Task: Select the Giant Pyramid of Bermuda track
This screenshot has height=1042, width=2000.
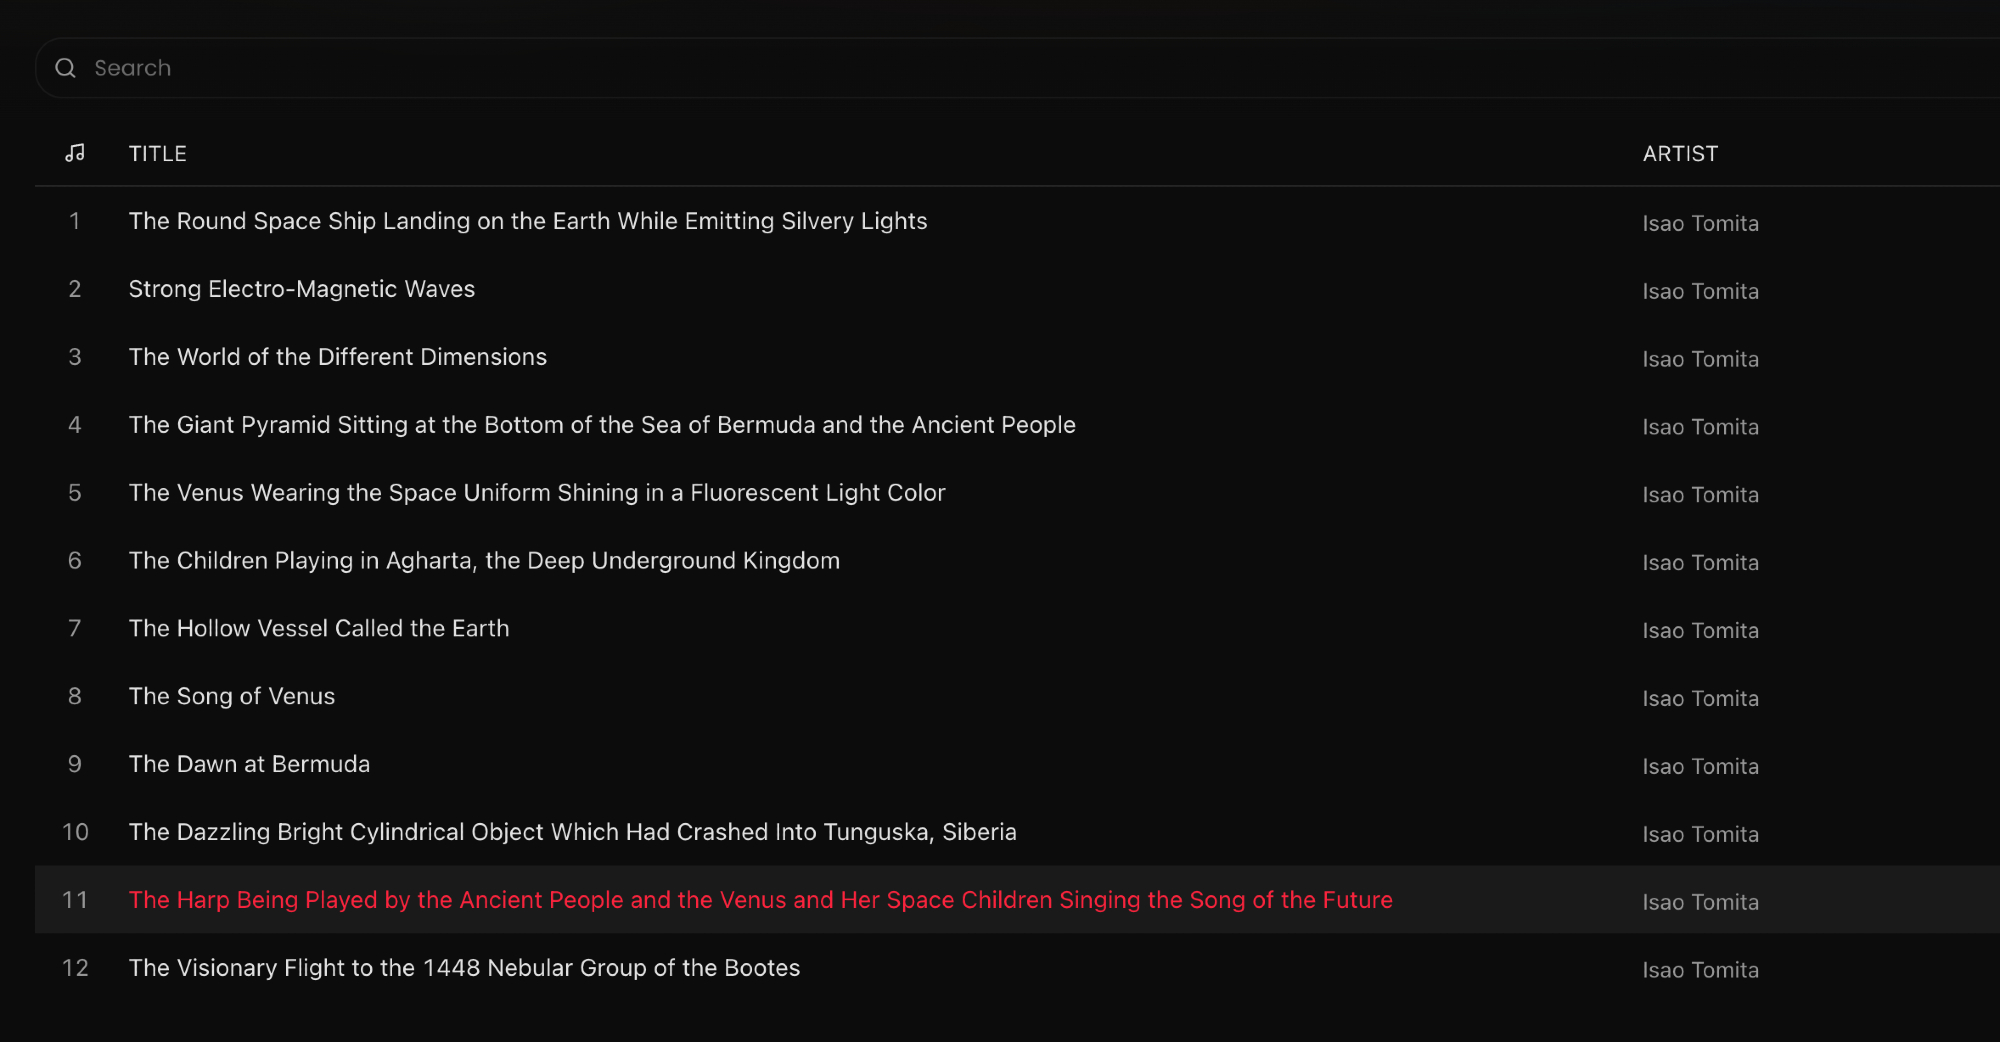Action: pyautogui.click(x=602, y=425)
